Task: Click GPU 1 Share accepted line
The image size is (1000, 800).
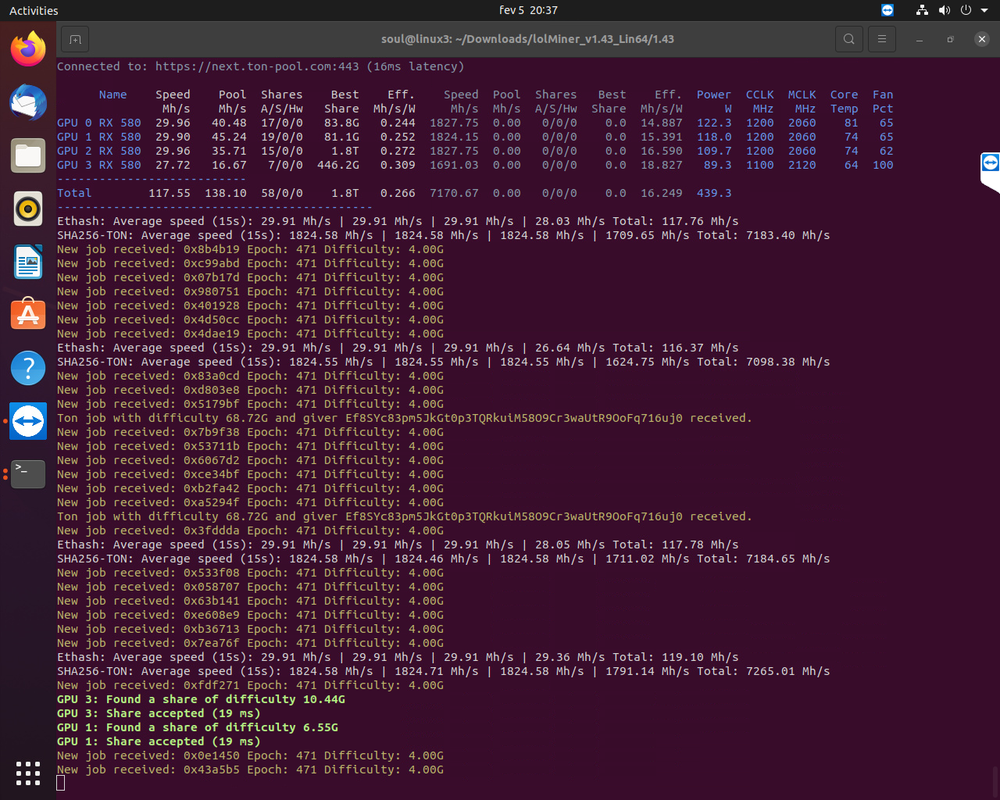Action: tap(159, 741)
